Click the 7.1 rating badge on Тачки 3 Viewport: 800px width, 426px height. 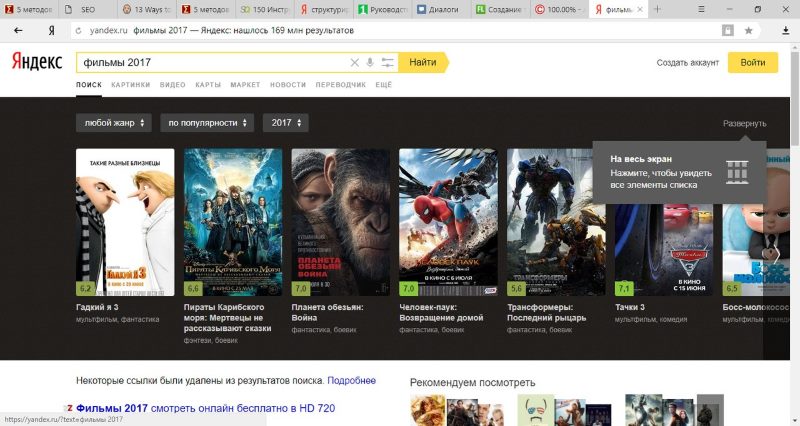click(x=624, y=288)
